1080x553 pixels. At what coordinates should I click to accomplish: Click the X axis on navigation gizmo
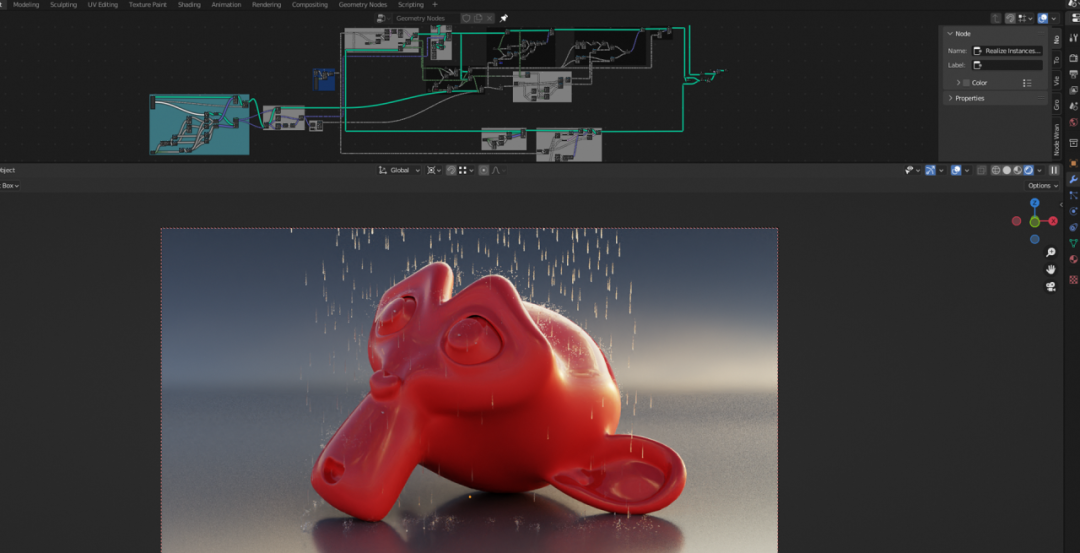1053,221
